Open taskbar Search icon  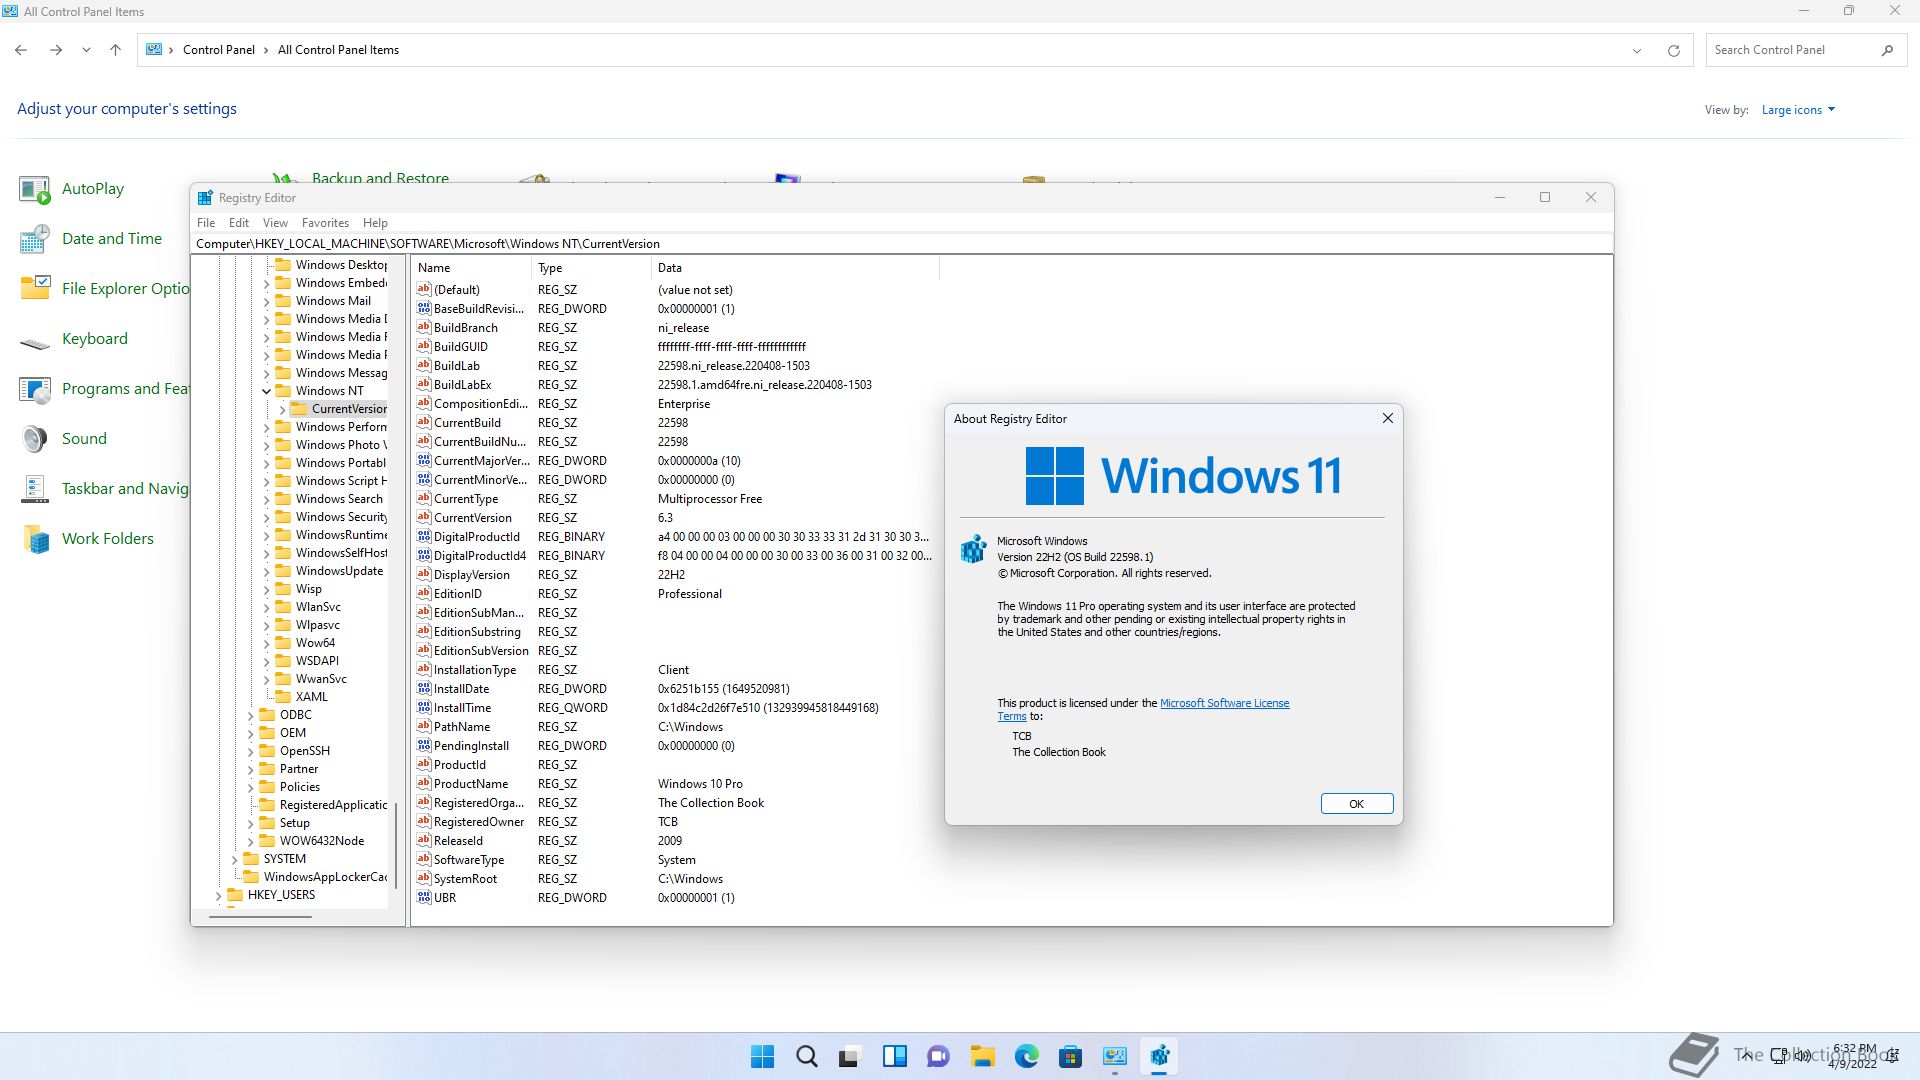coord(806,1056)
